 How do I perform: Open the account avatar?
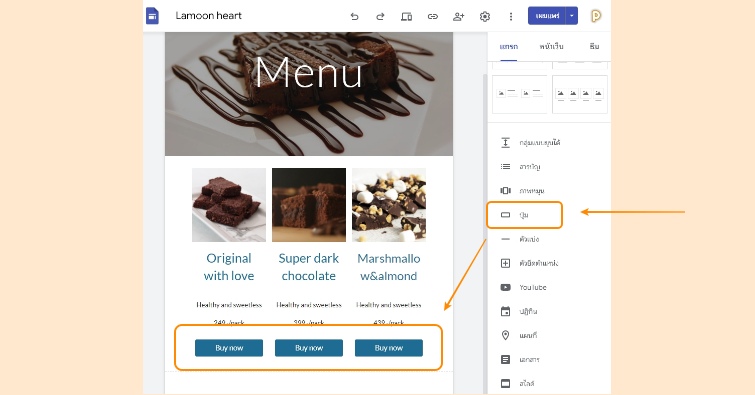click(596, 16)
